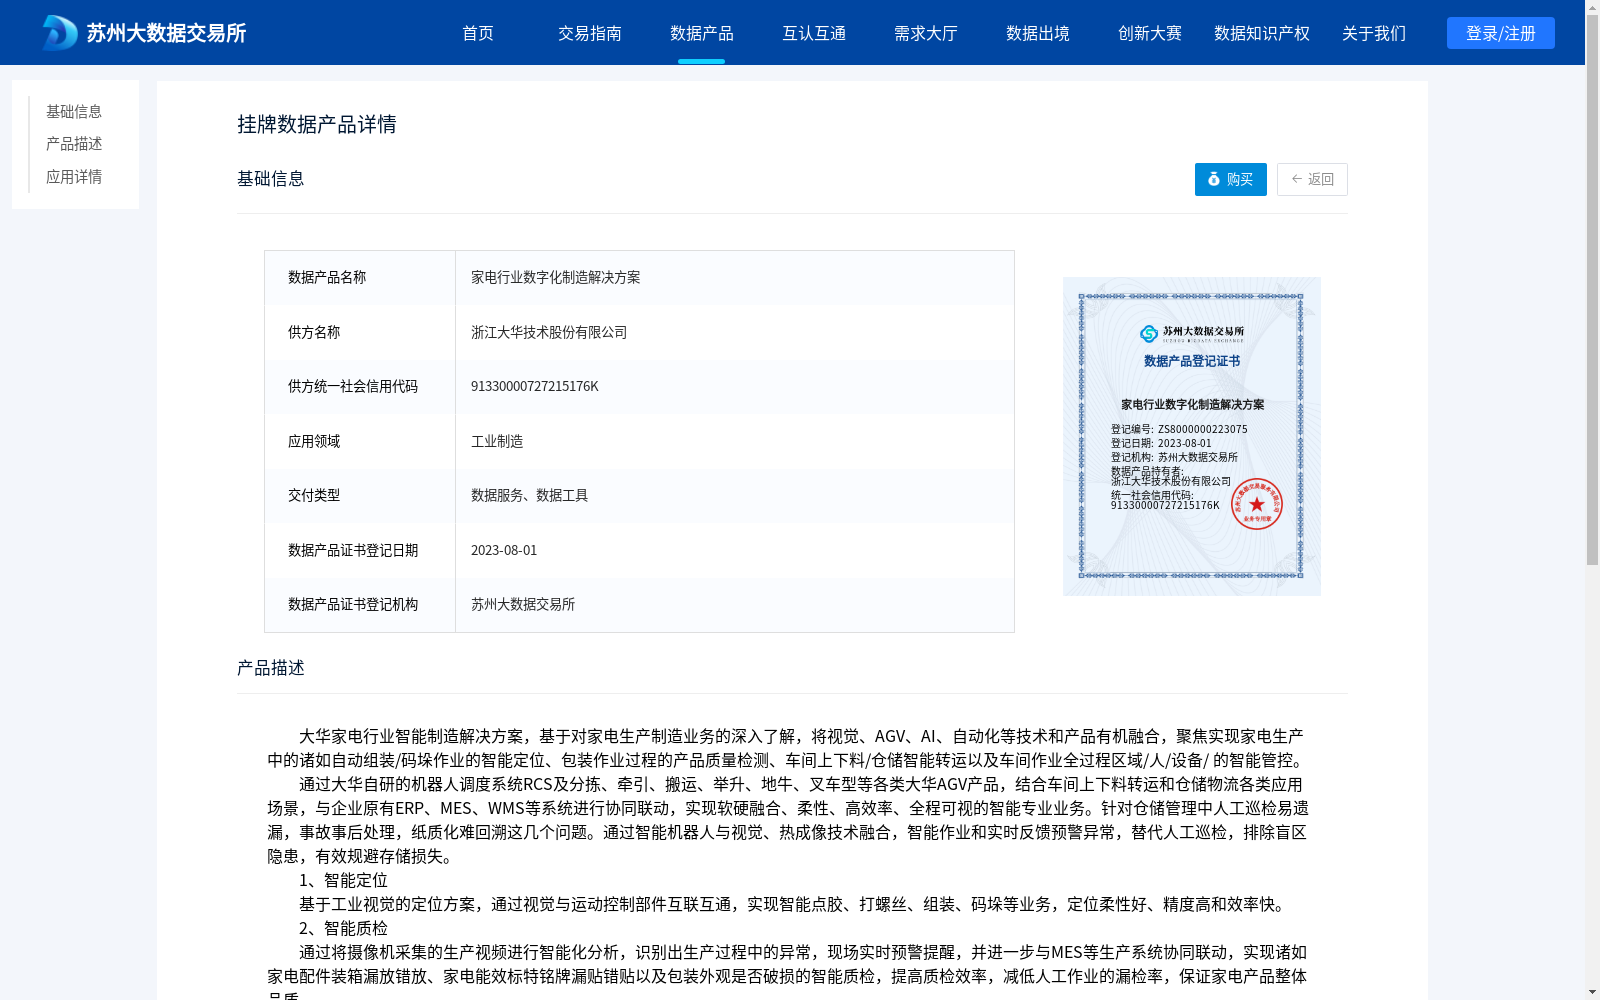Click the 数据产品证书登记机构 label cell
1600x1000 pixels.
coord(360,604)
